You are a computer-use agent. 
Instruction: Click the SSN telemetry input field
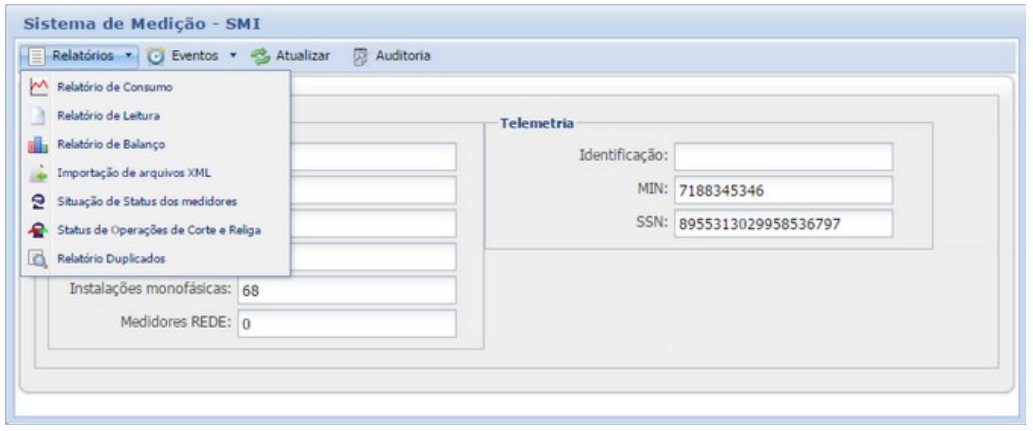click(782, 224)
